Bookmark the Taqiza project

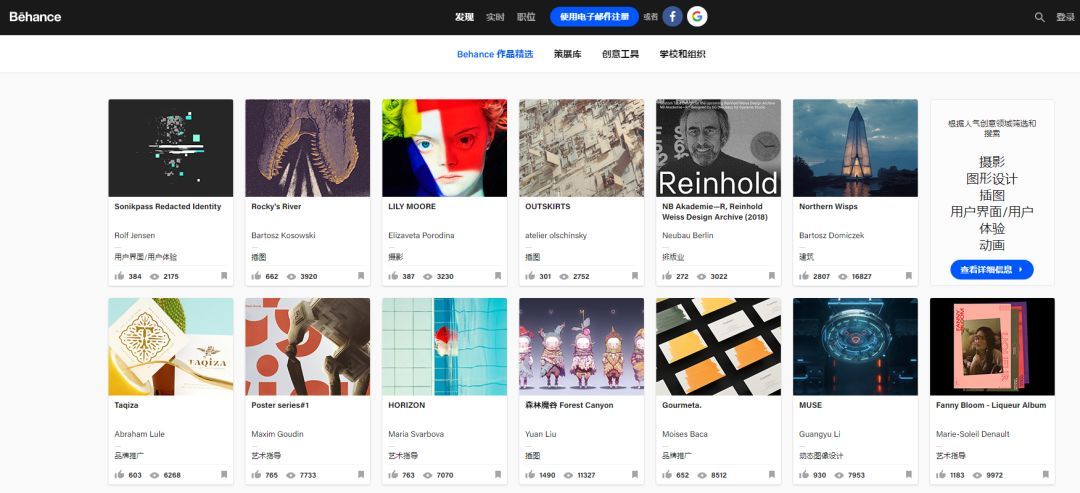click(225, 475)
